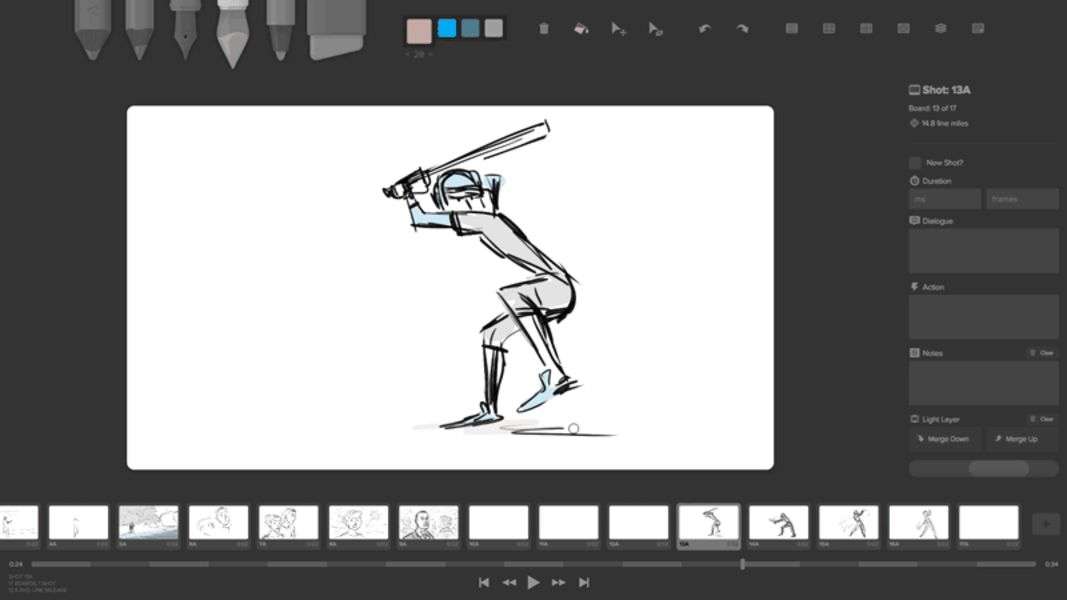1067x600 pixels.
Task: Click the duration frames input field
Action: (1022, 199)
